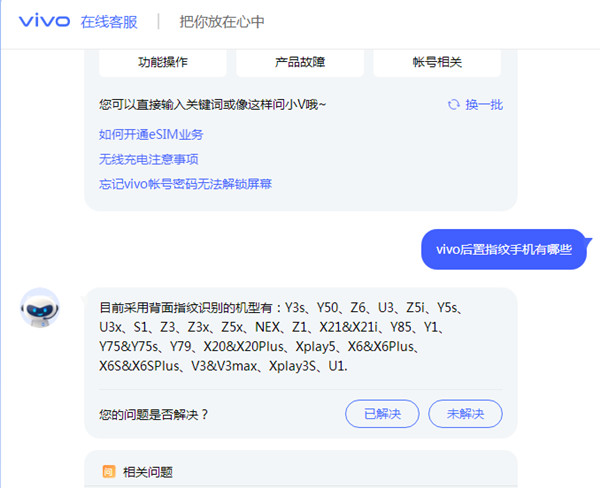Click the user message vivo后置指纹手机有哪些
This screenshot has width=600, height=488.
coord(504,250)
